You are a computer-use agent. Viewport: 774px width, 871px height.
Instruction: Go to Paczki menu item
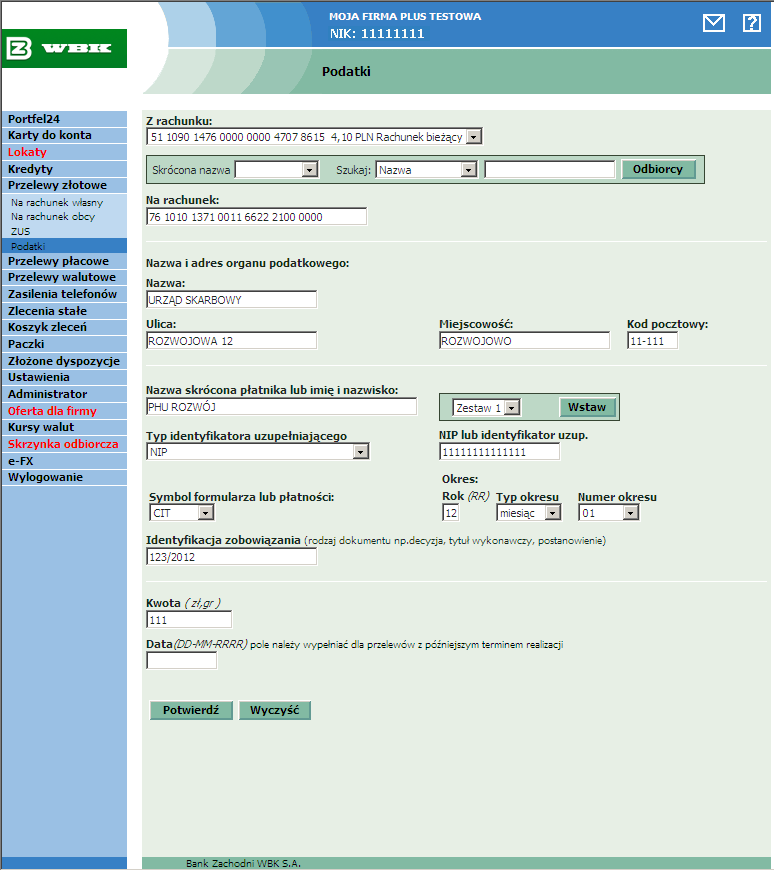tap(64, 344)
